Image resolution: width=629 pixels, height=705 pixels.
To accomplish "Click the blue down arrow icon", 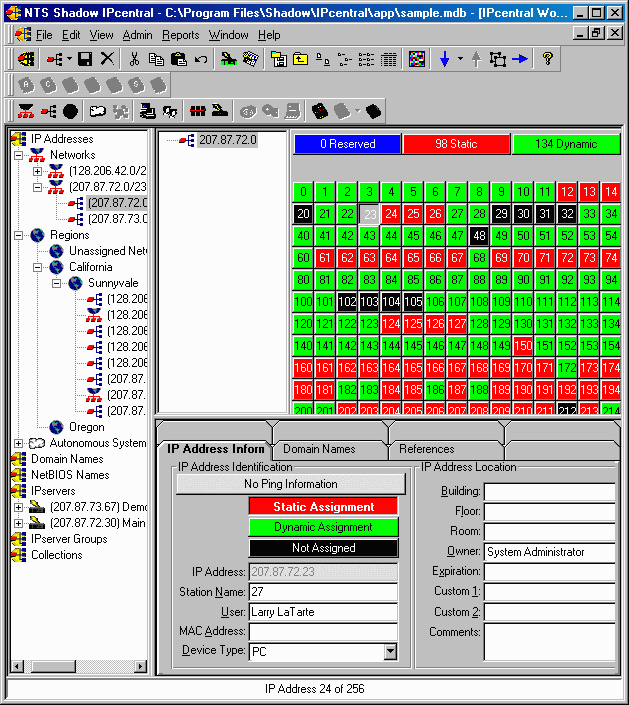I will [x=444, y=59].
